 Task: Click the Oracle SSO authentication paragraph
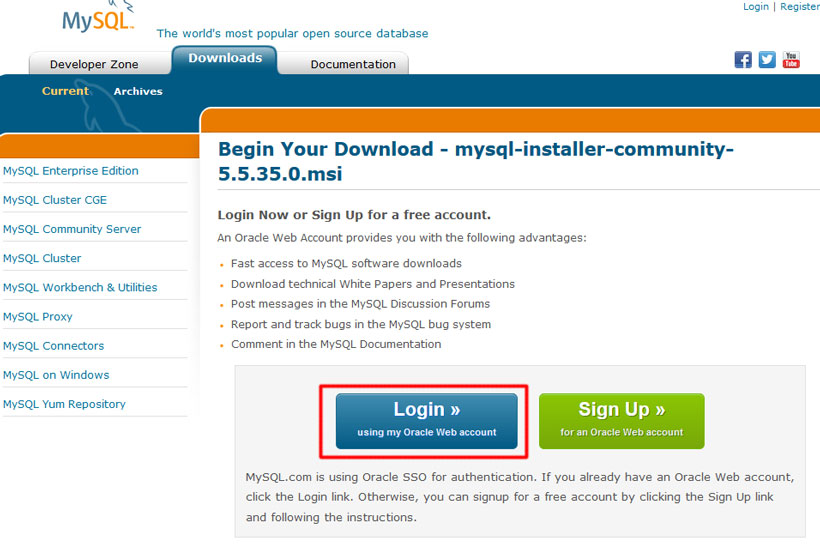pos(520,497)
